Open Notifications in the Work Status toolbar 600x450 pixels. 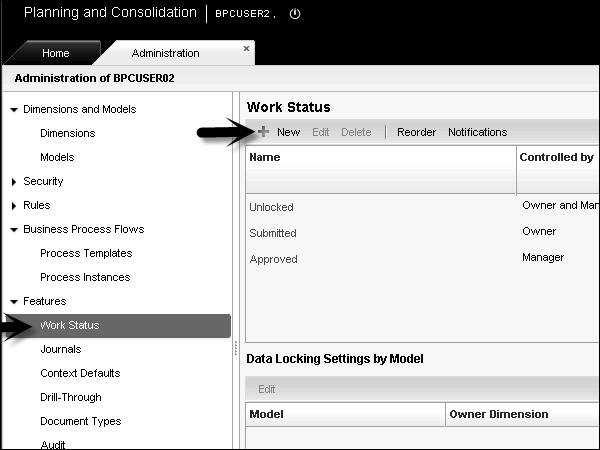(x=477, y=132)
